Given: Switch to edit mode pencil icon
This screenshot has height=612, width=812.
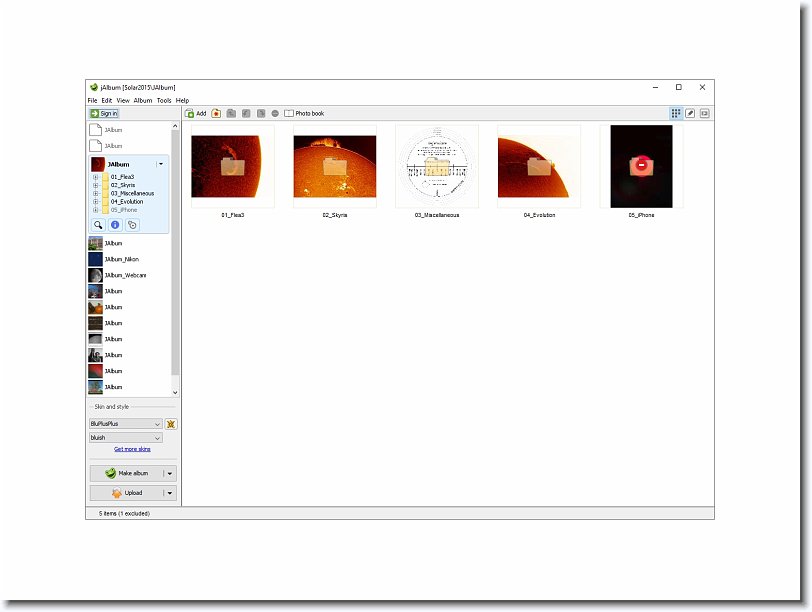Looking at the screenshot, I should coord(690,113).
